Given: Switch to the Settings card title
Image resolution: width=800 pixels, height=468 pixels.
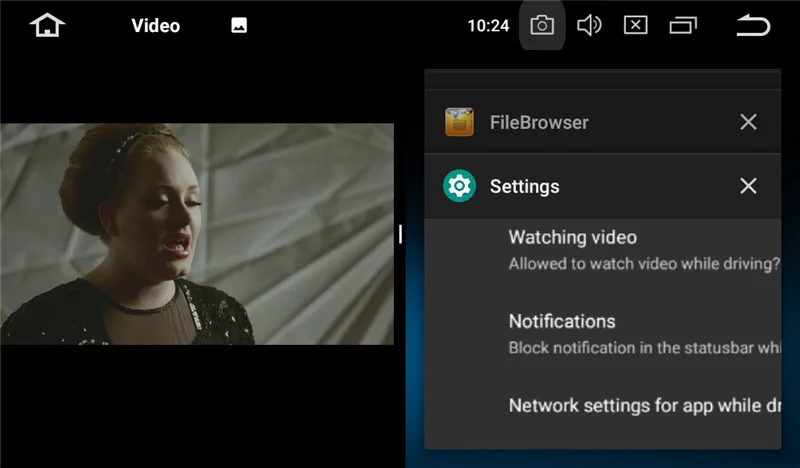Looking at the screenshot, I should 524,186.
